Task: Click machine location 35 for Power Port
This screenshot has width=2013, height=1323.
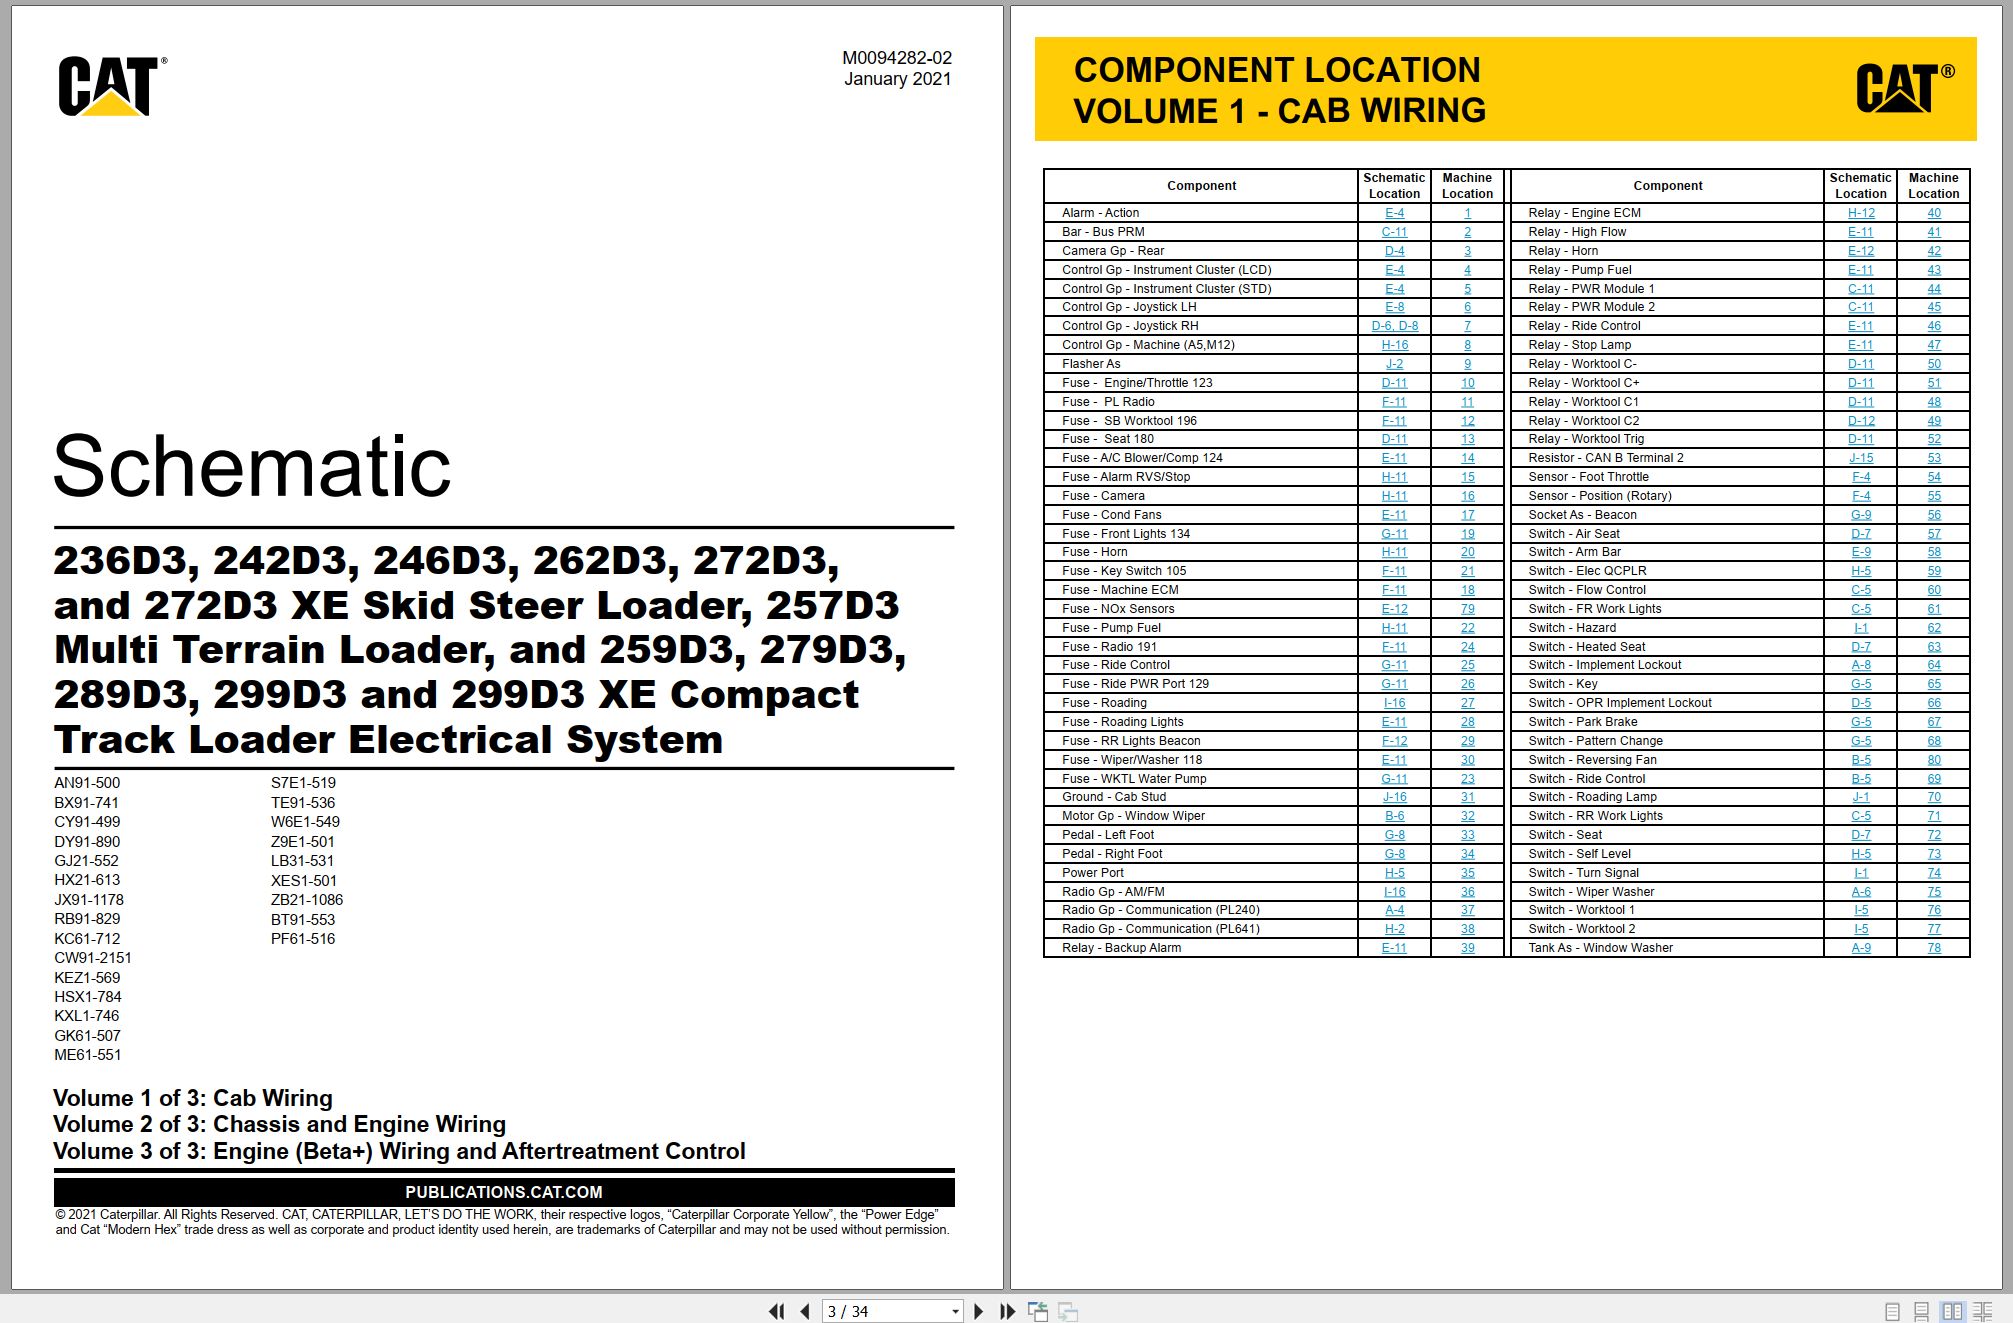Action: coord(1467,873)
